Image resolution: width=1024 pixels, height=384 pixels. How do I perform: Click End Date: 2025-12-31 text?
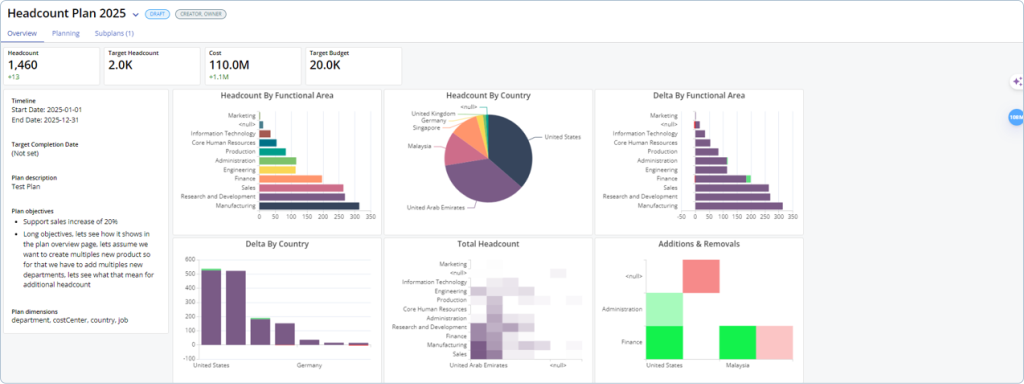click(x=45, y=120)
